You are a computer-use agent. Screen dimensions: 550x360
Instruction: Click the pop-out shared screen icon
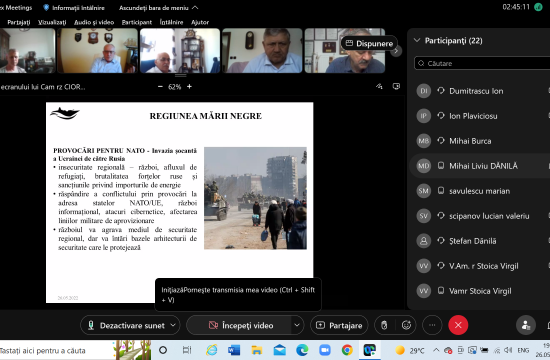tap(396, 86)
